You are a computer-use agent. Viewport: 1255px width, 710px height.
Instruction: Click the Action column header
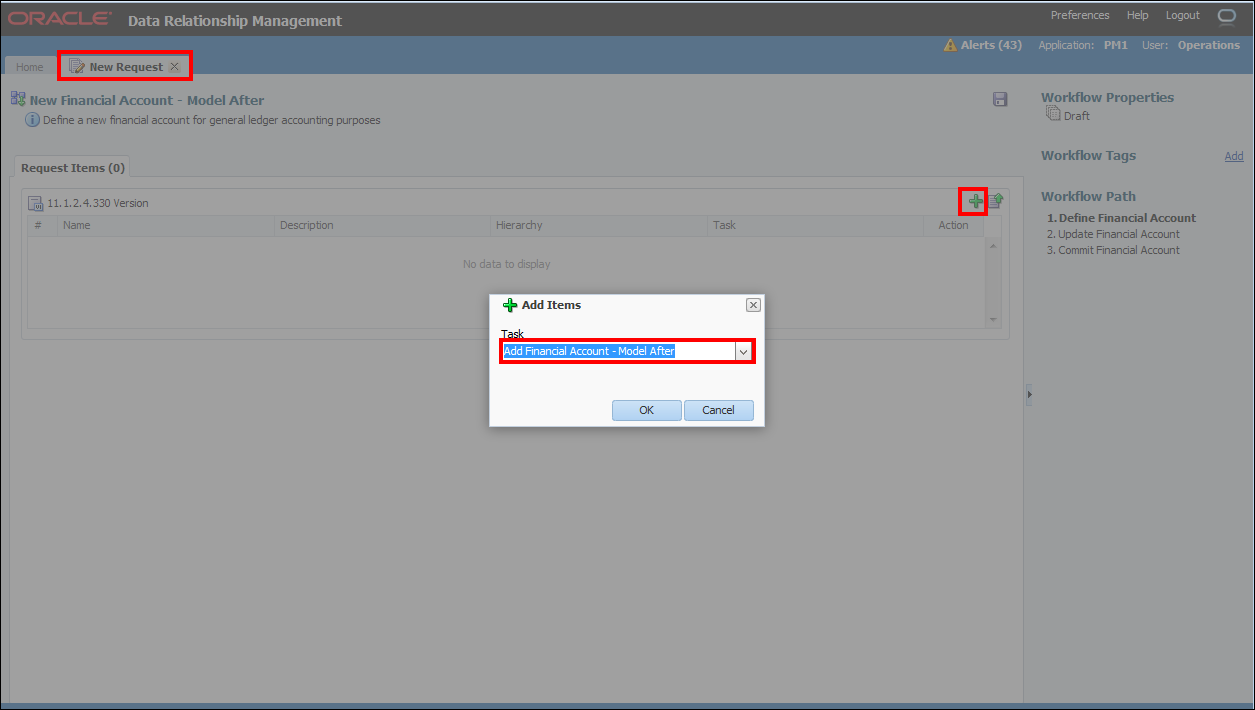(954, 225)
